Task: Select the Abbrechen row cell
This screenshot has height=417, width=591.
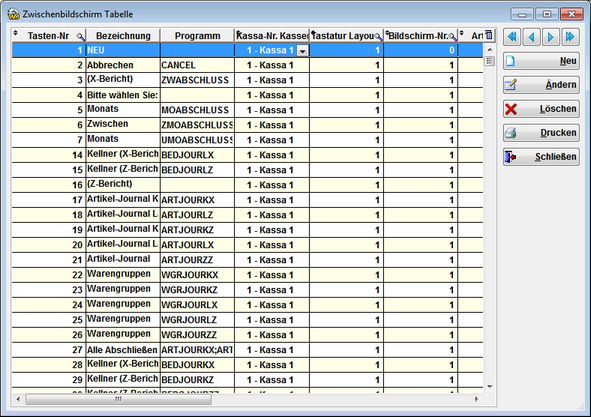Action: (x=123, y=65)
